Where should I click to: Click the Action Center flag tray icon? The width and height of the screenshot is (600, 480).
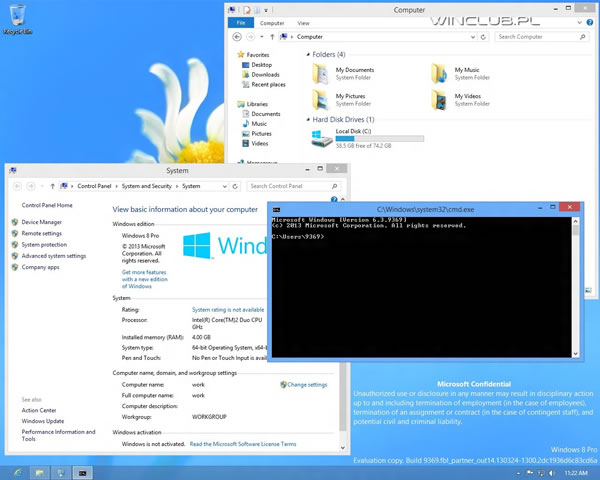530,473
